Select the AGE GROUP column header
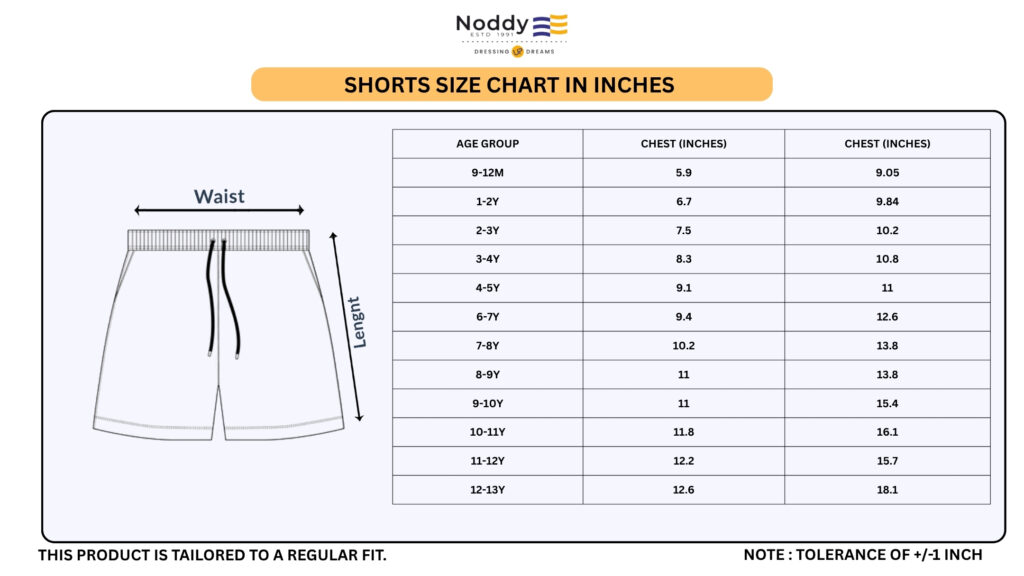Image resolution: width=1024 pixels, height=576 pixels. click(487, 144)
